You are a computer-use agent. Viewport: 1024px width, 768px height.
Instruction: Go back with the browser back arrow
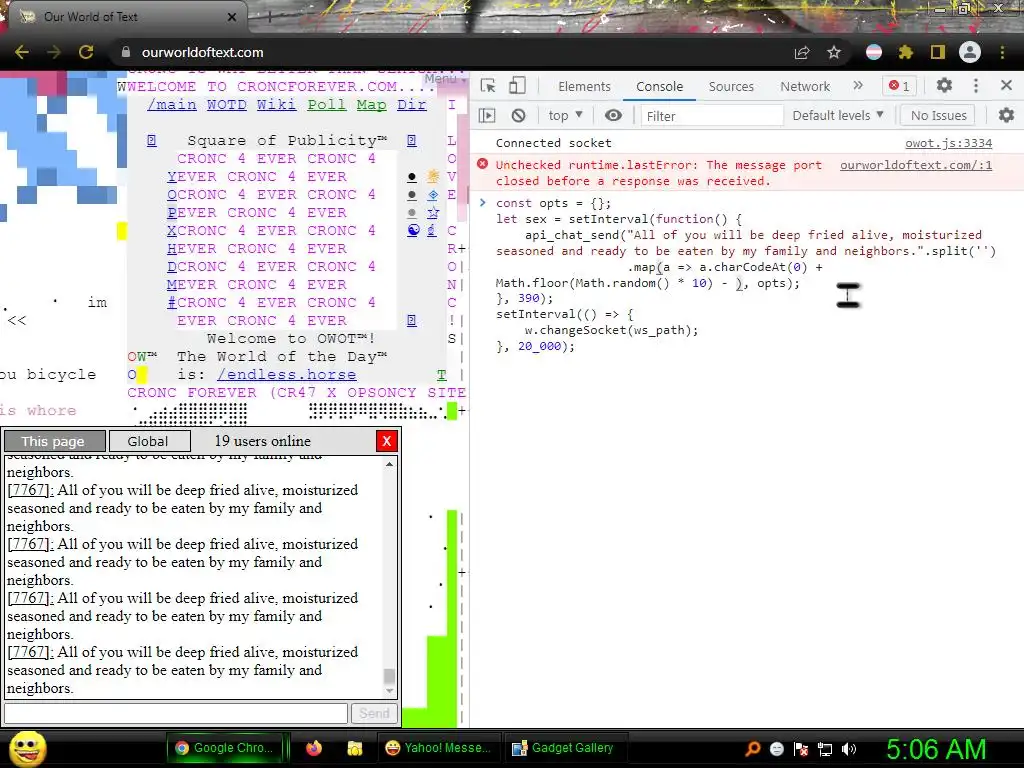click(x=21, y=52)
